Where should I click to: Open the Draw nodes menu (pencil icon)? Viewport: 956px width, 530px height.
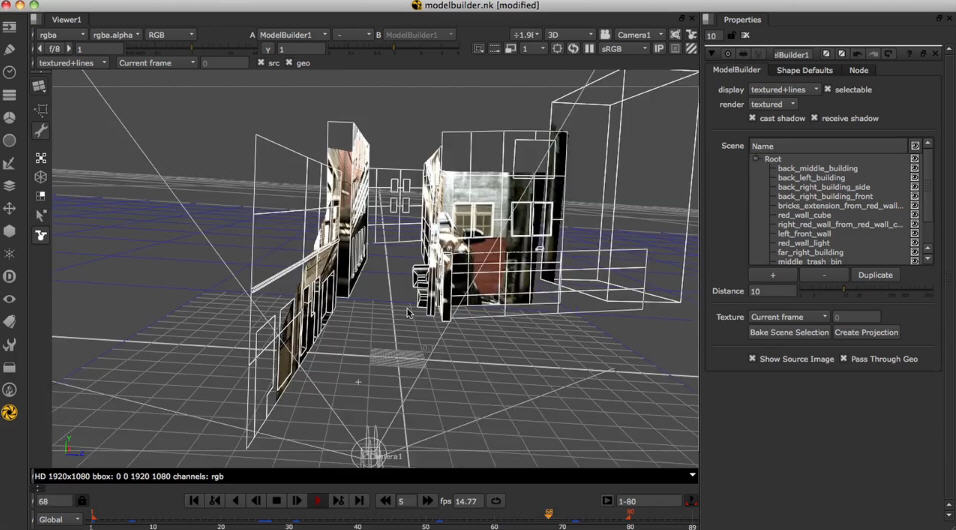(10, 49)
